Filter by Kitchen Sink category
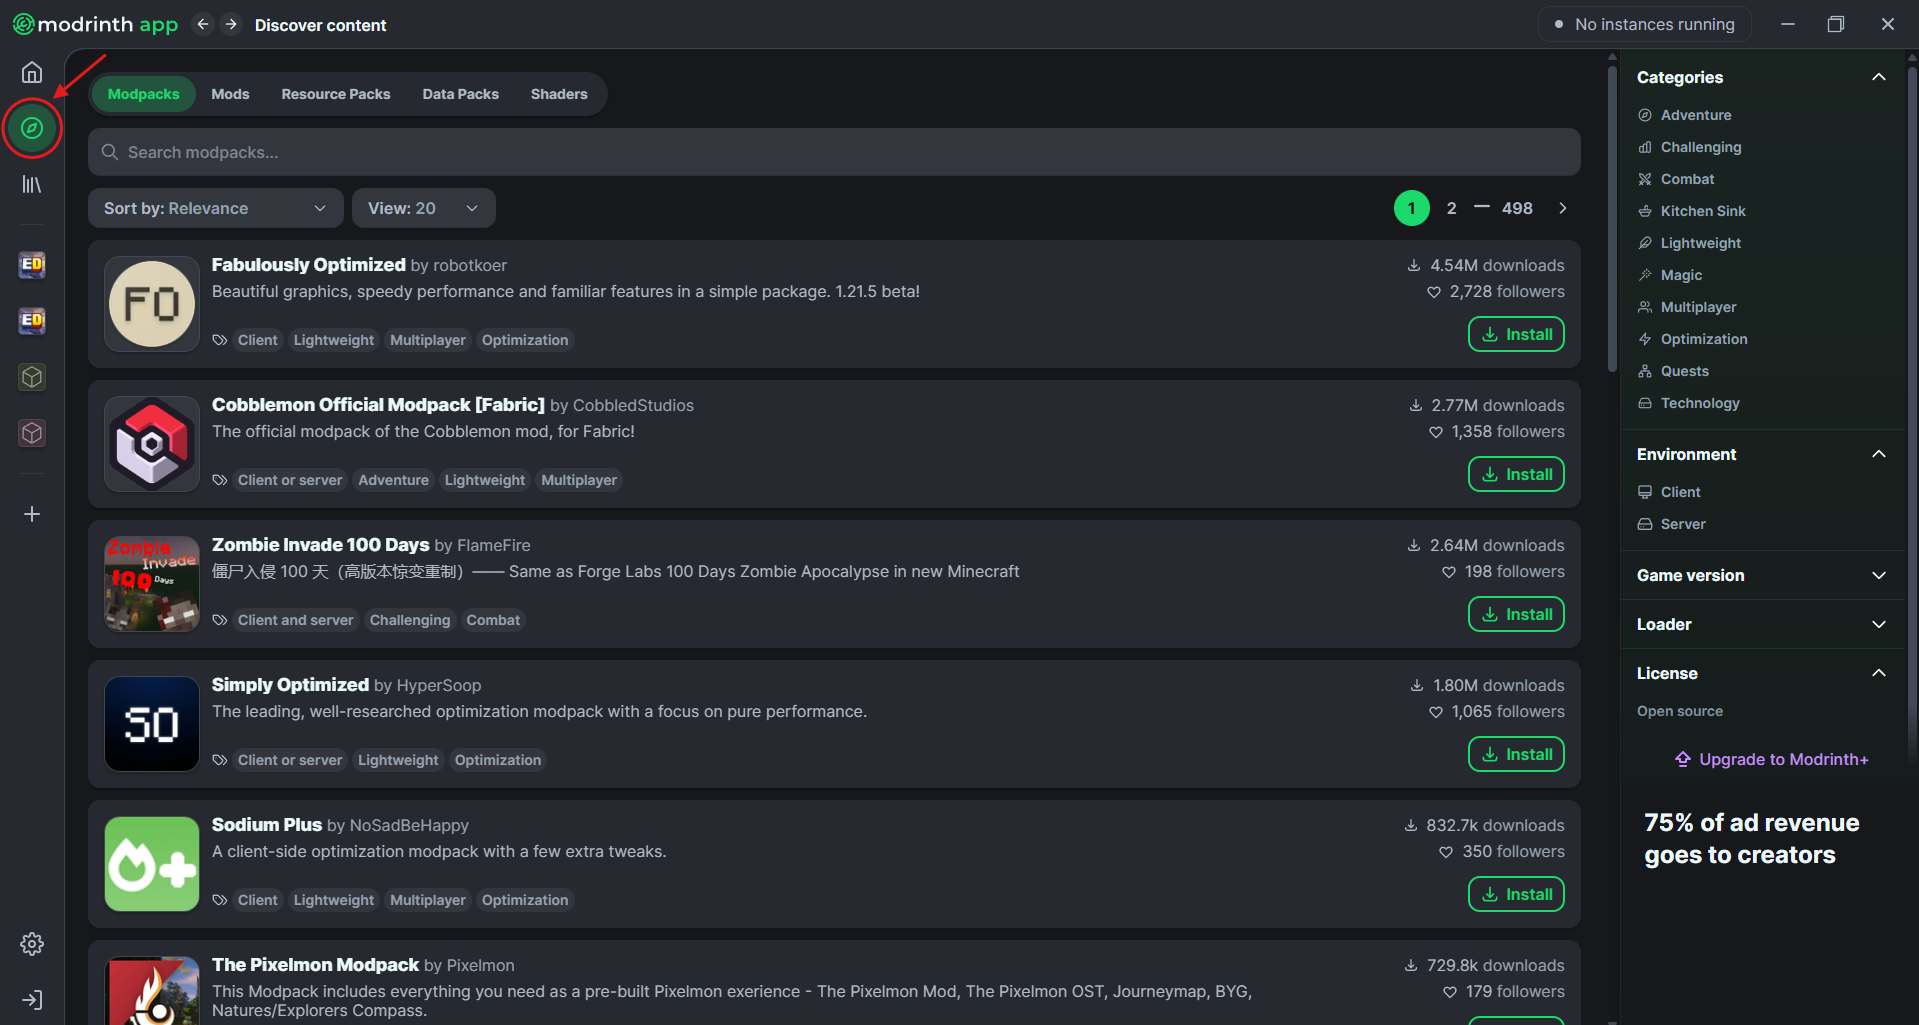 pyautogui.click(x=1692, y=211)
